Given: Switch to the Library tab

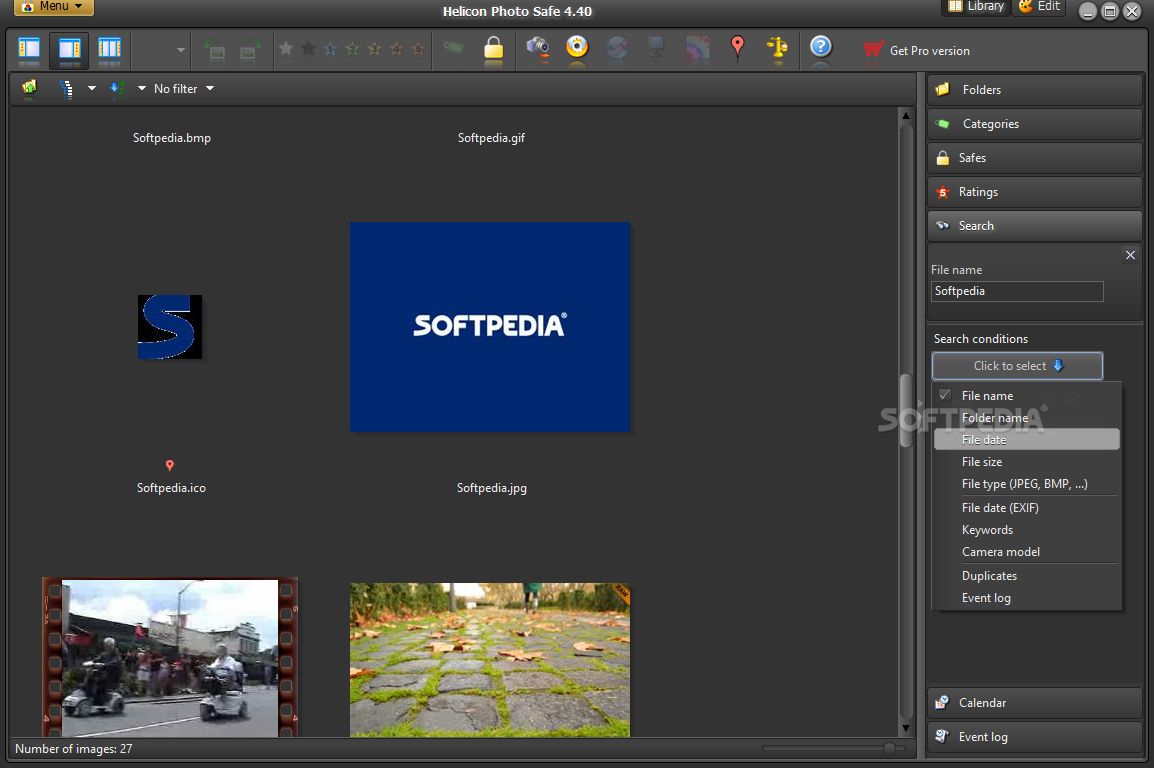Looking at the screenshot, I should (976, 7).
